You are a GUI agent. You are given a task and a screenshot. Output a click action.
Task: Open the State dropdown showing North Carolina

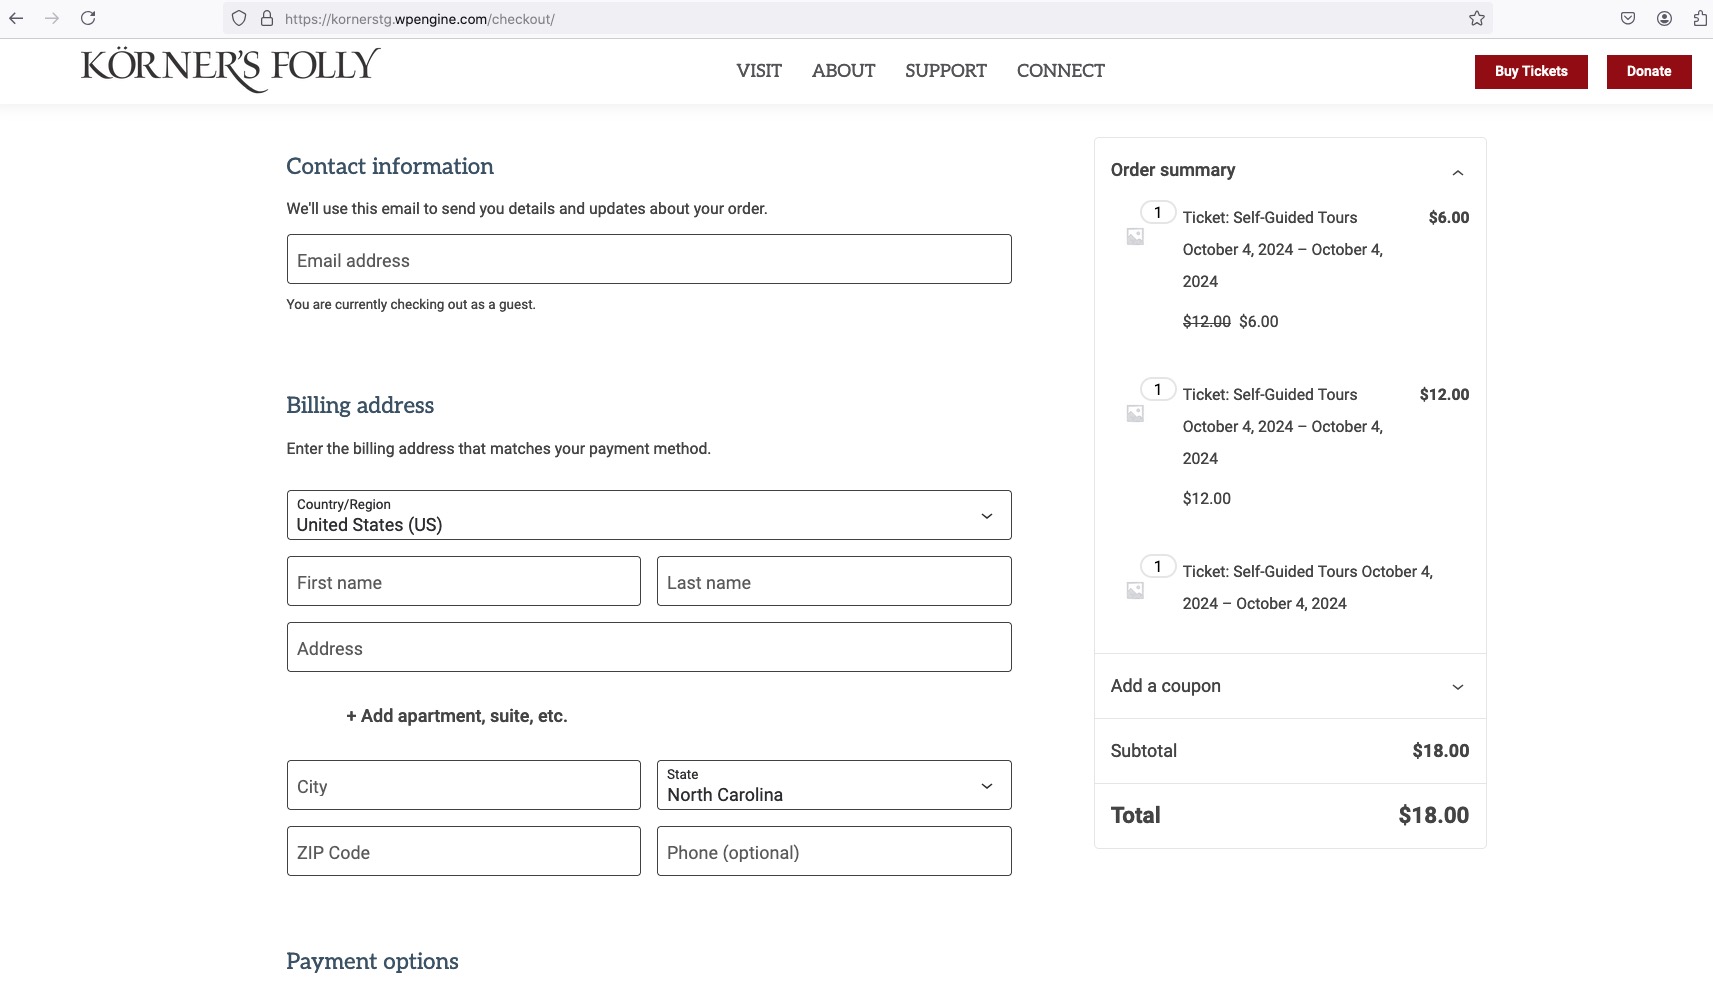point(834,785)
